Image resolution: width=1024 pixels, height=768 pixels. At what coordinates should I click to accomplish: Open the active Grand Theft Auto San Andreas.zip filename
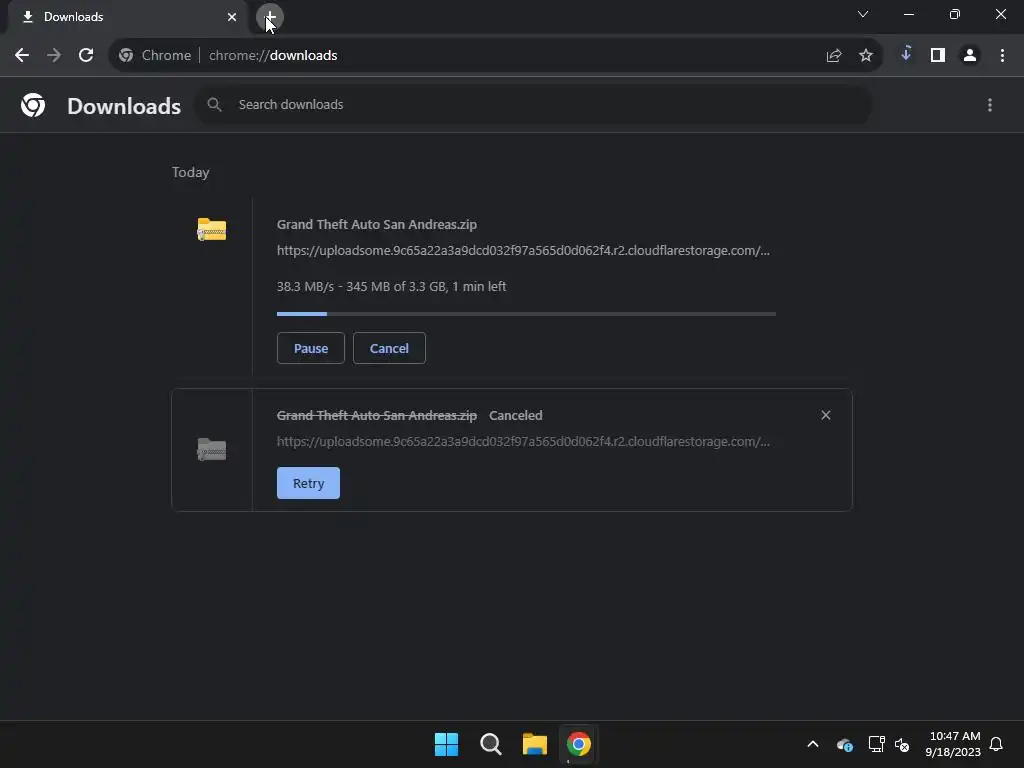pyautogui.click(x=377, y=225)
